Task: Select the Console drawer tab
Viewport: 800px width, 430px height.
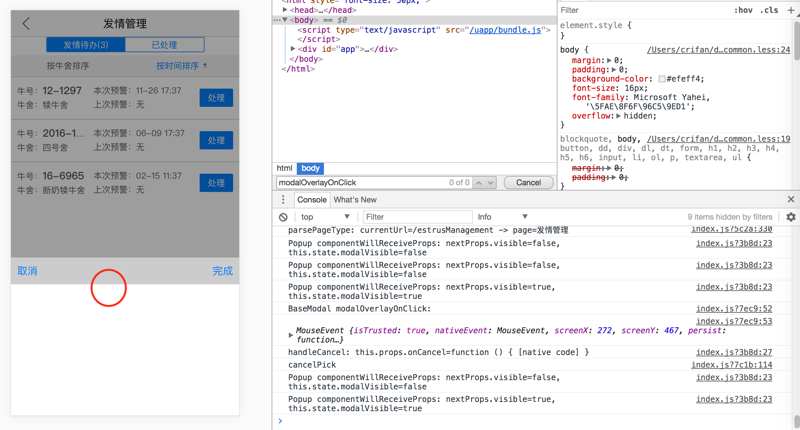Action: 312,199
